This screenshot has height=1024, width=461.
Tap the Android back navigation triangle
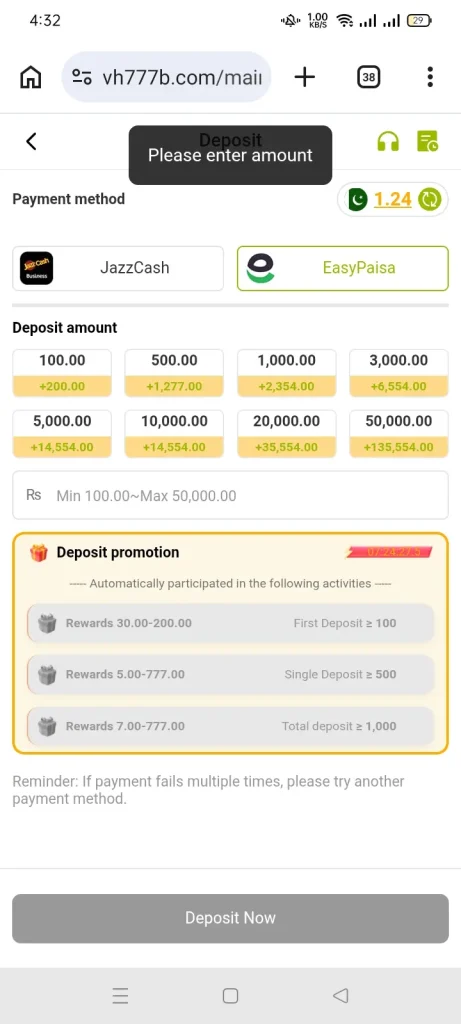click(x=340, y=995)
